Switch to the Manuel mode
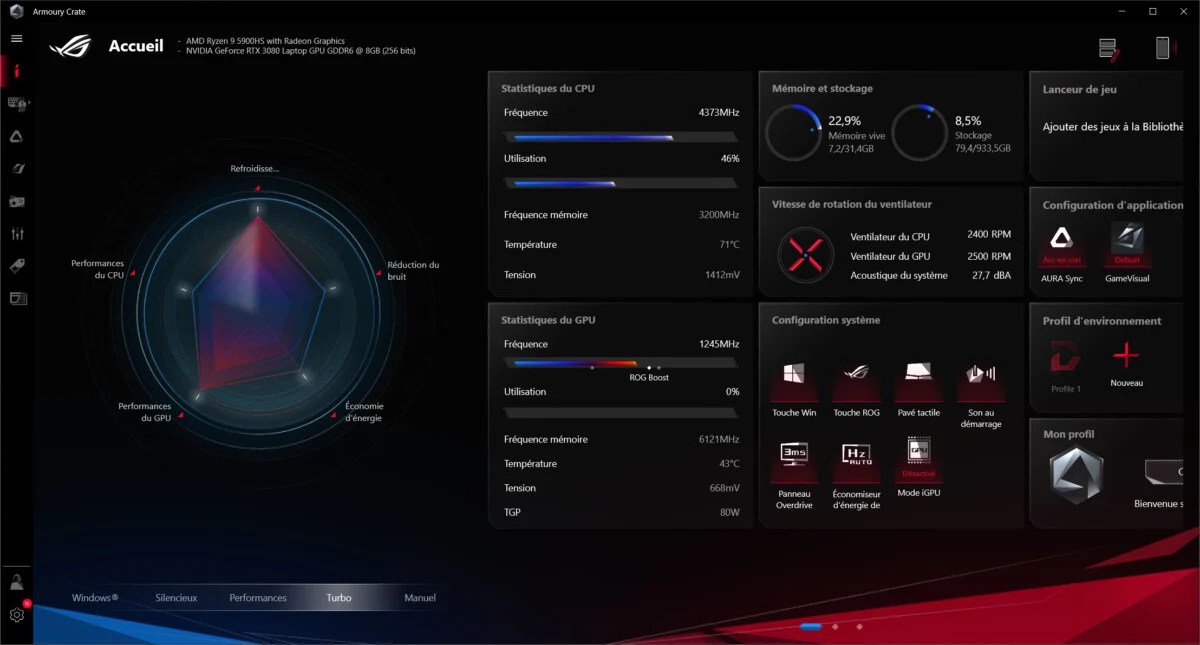The height and width of the screenshot is (645, 1200). click(x=420, y=598)
